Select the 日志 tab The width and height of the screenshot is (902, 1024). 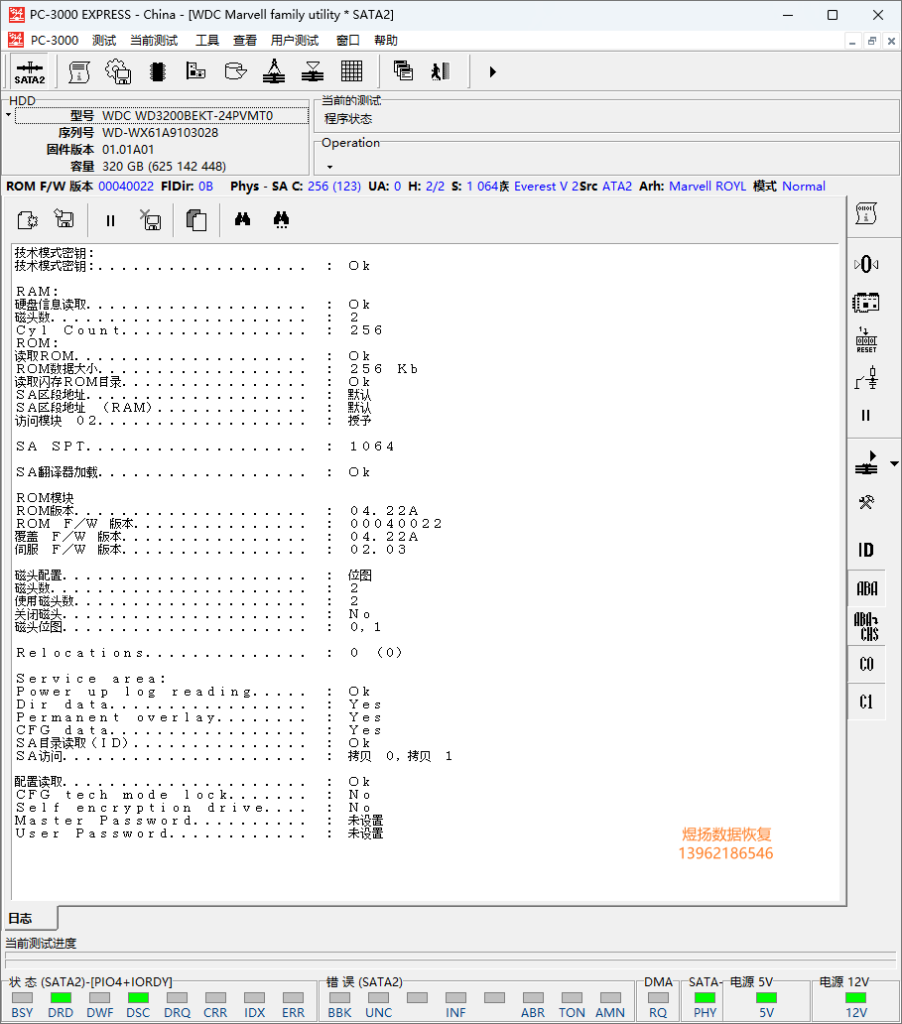point(29,918)
